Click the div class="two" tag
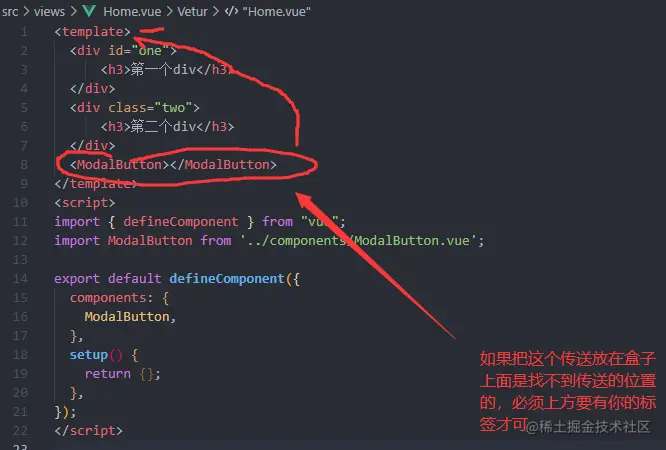This screenshot has width=666, height=450. pyautogui.click(x=135, y=108)
